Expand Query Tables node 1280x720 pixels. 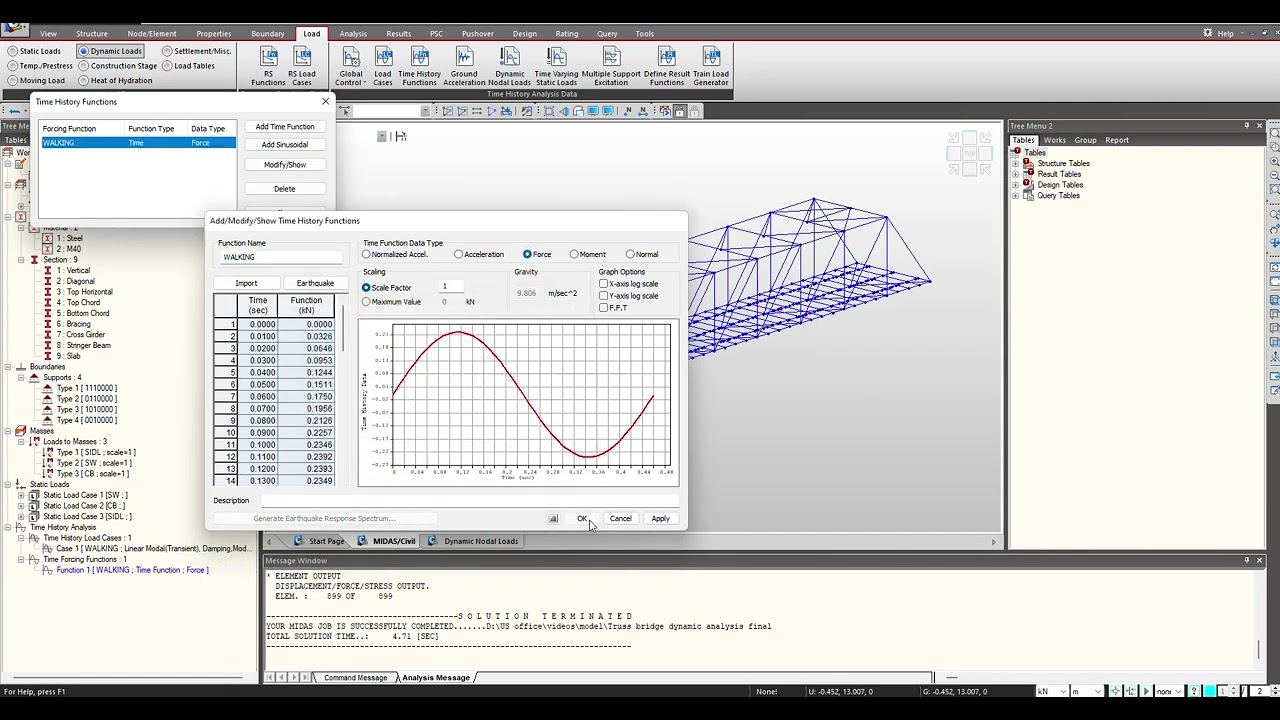pos(1016,196)
